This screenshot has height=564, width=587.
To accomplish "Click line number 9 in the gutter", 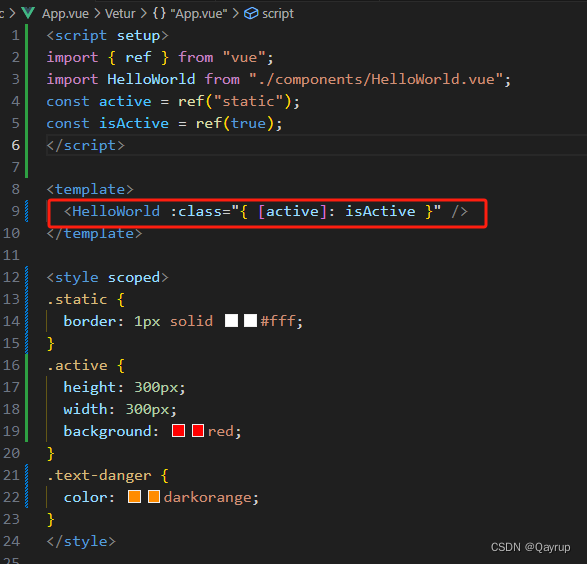I will coord(15,211).
